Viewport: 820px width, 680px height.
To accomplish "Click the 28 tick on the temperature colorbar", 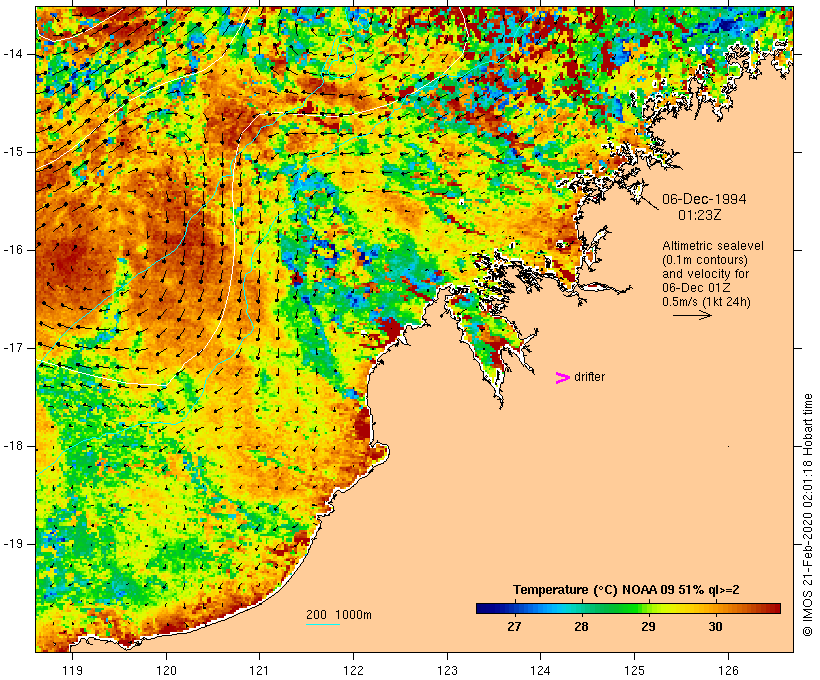I will (580, 627).
